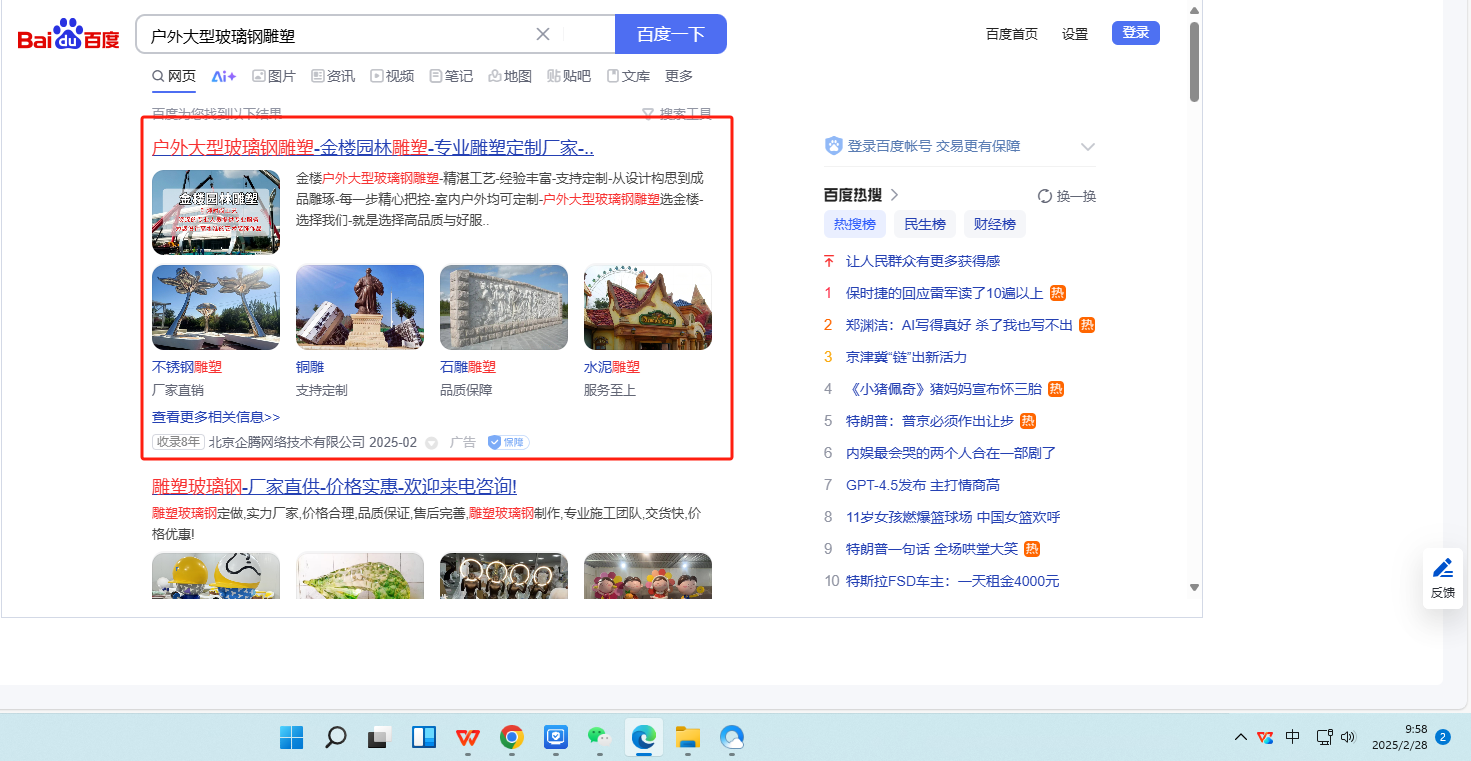This screenshot has height=761, width=1471.
Task: Click the volume speaker icon
Action: click(x=1347, y=738)
